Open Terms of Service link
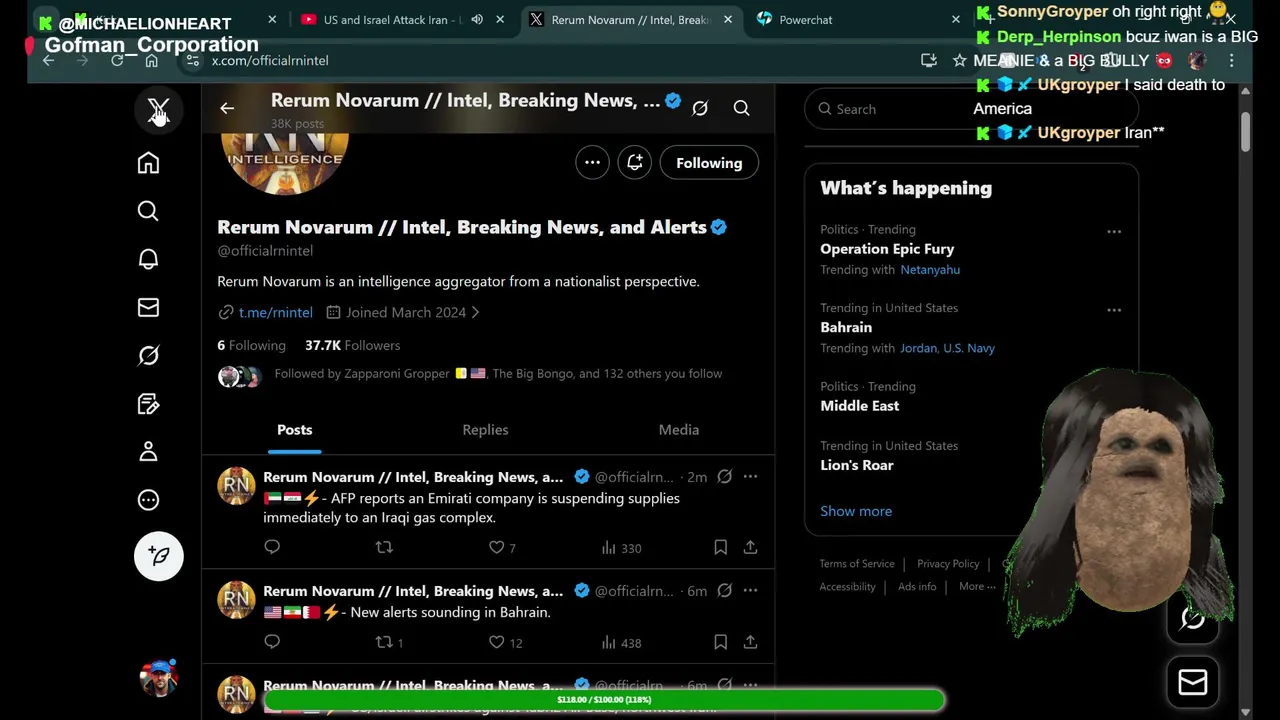 click(x=857, y=564)
